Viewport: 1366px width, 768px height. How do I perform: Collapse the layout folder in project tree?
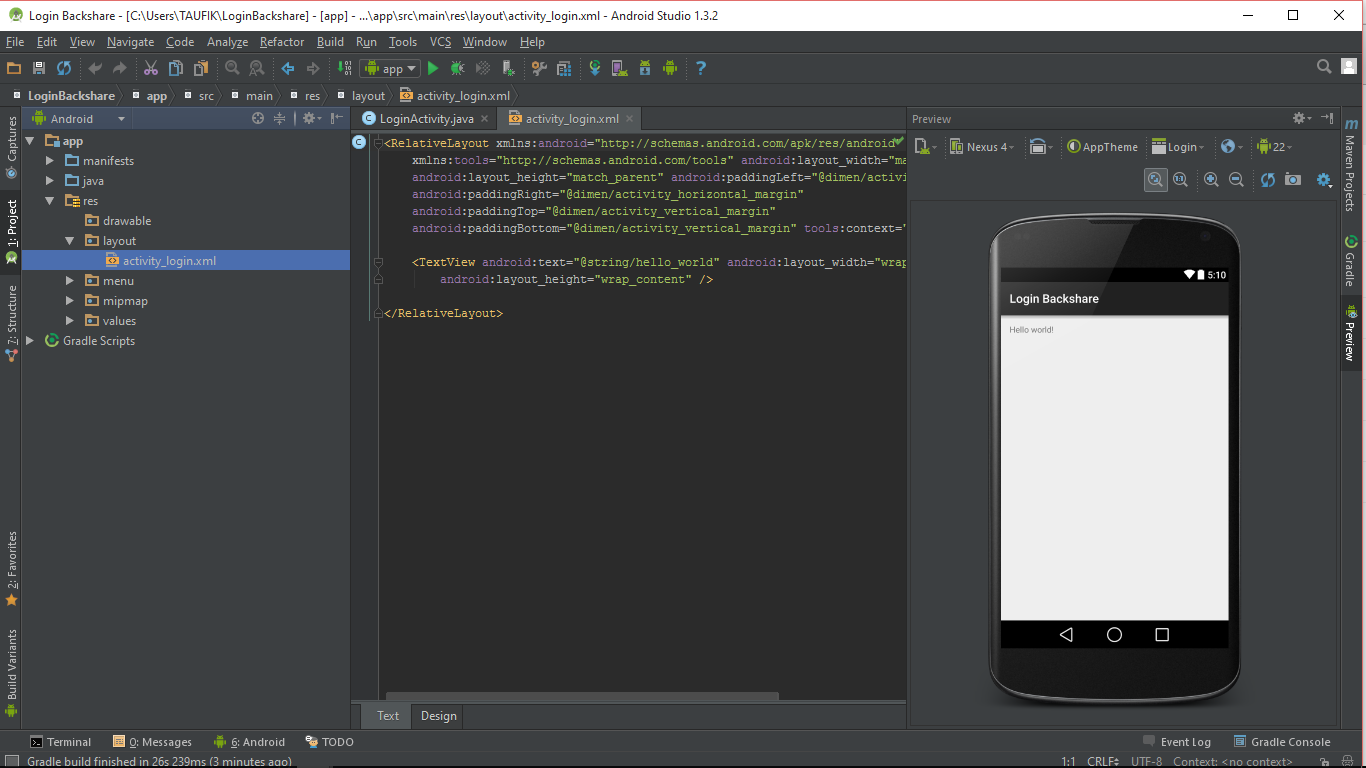70,240
